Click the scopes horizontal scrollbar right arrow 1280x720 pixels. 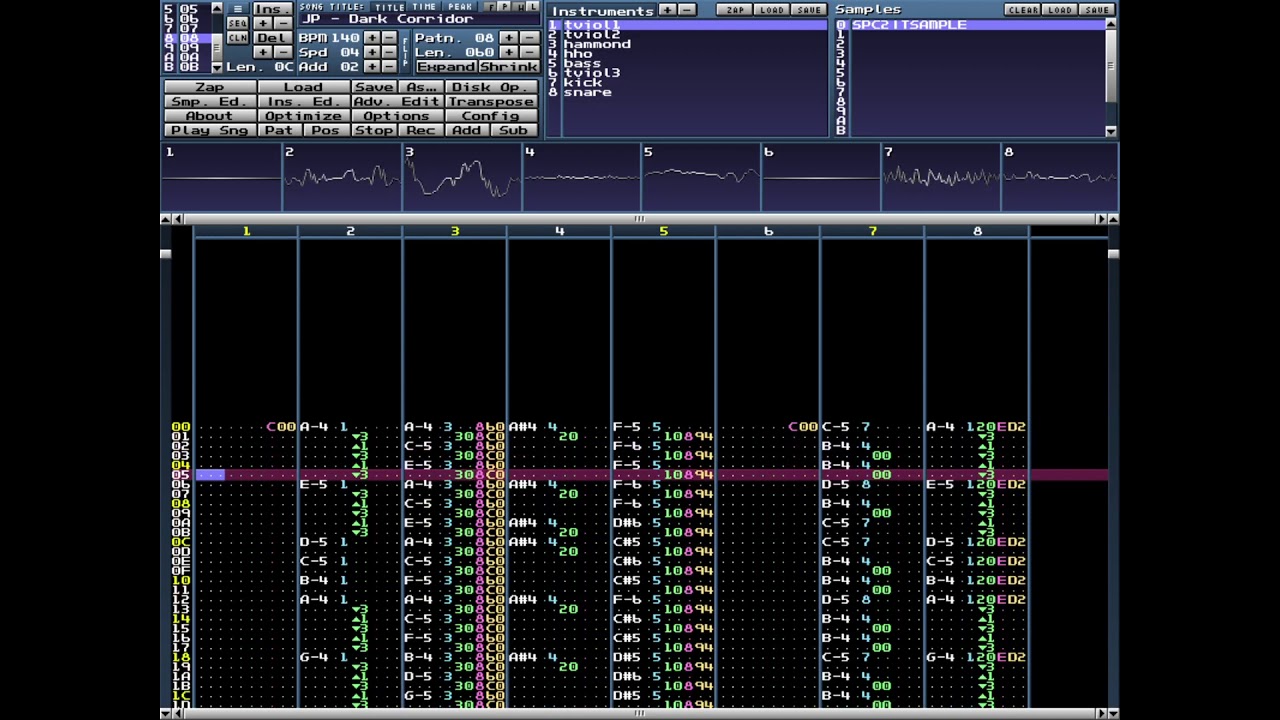coord(1101,219)
